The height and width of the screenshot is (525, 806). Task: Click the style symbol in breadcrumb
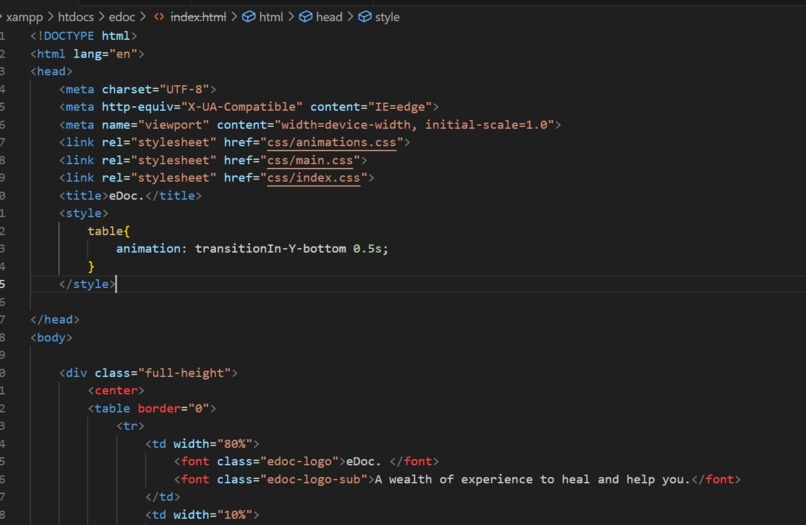pyautogui.click(x=387, y=17)
